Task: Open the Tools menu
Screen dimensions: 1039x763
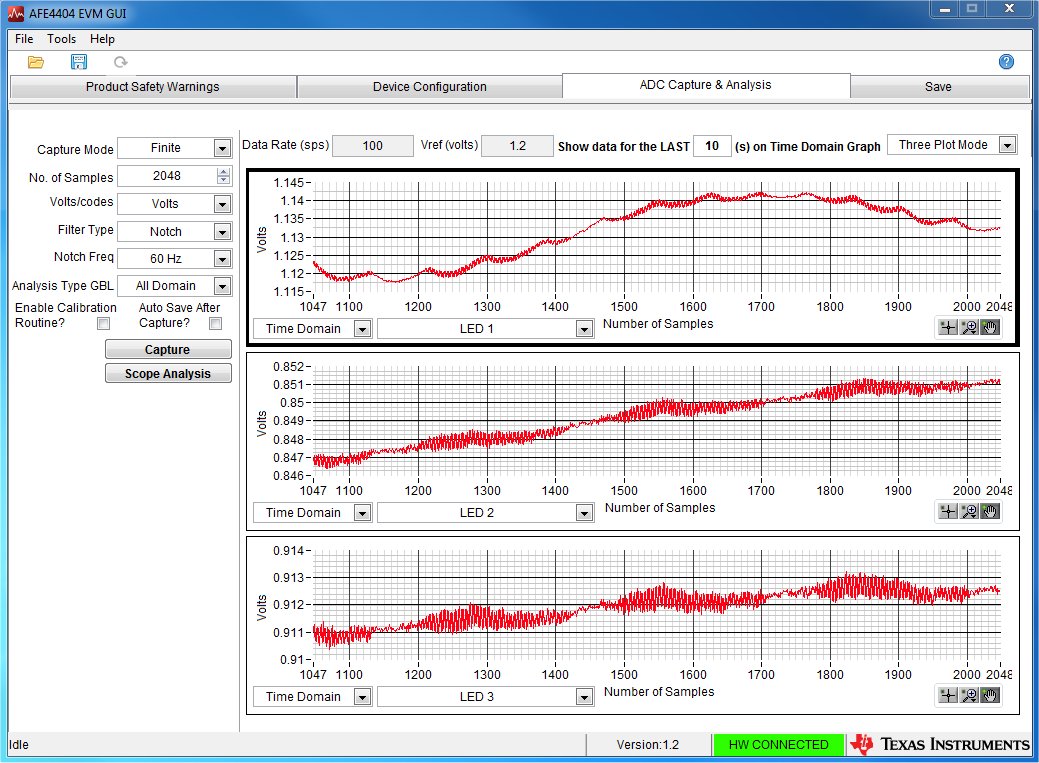Action: tap(61, 38)
